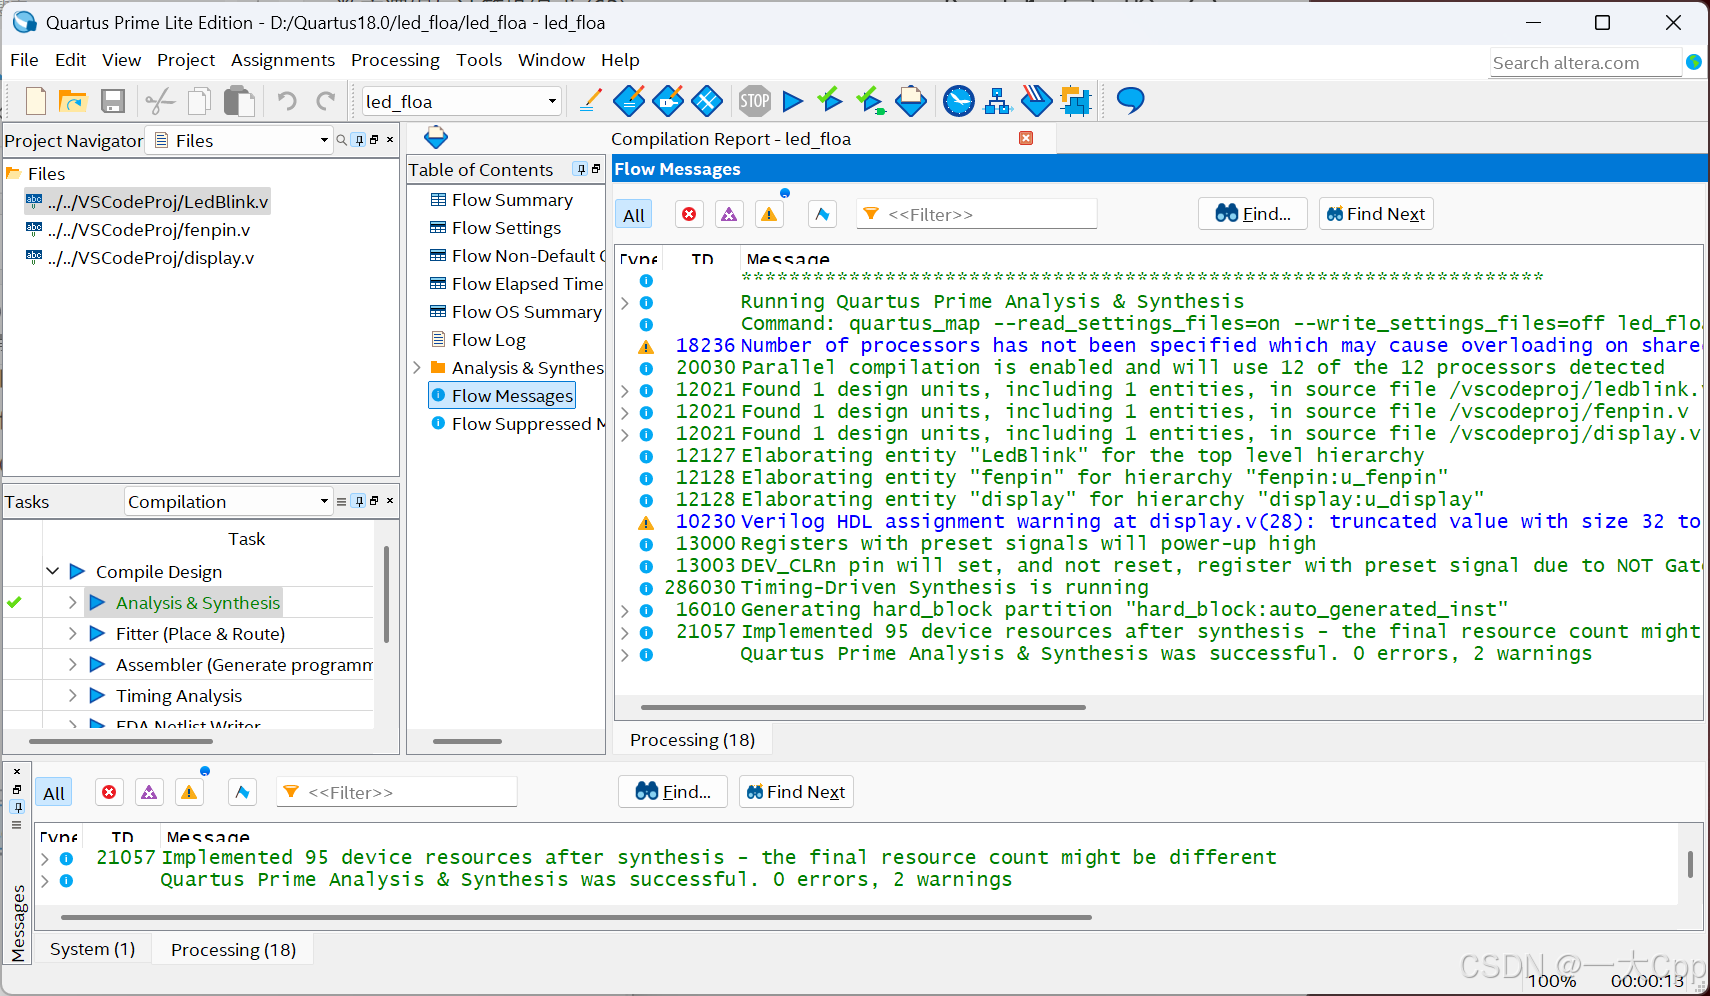The image size is (1710, 996).
Task: Toggle error filter in Flow Messages
Action: [x=689, y=214]
